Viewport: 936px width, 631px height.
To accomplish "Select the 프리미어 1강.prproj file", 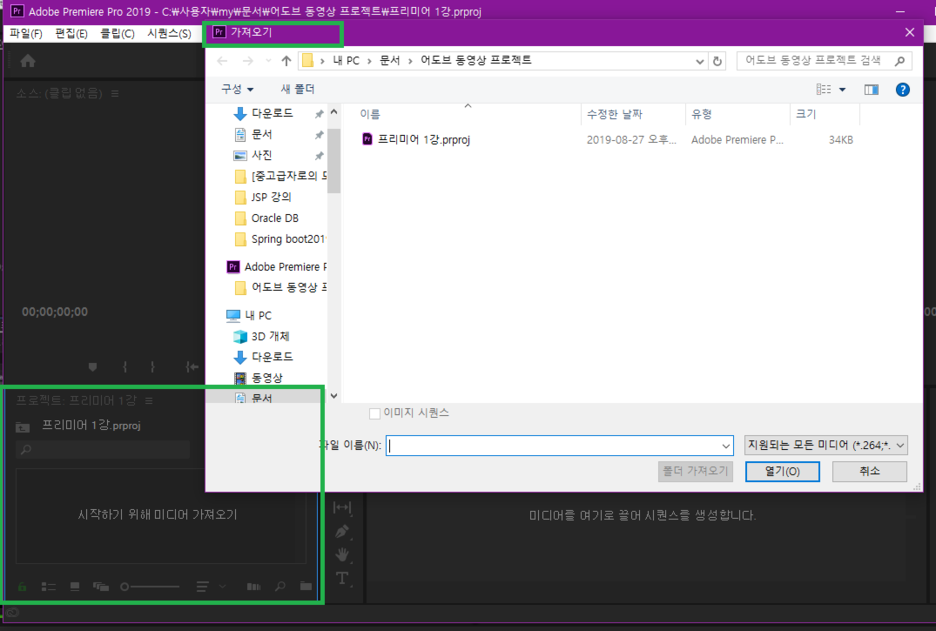I will coord(424,140).
